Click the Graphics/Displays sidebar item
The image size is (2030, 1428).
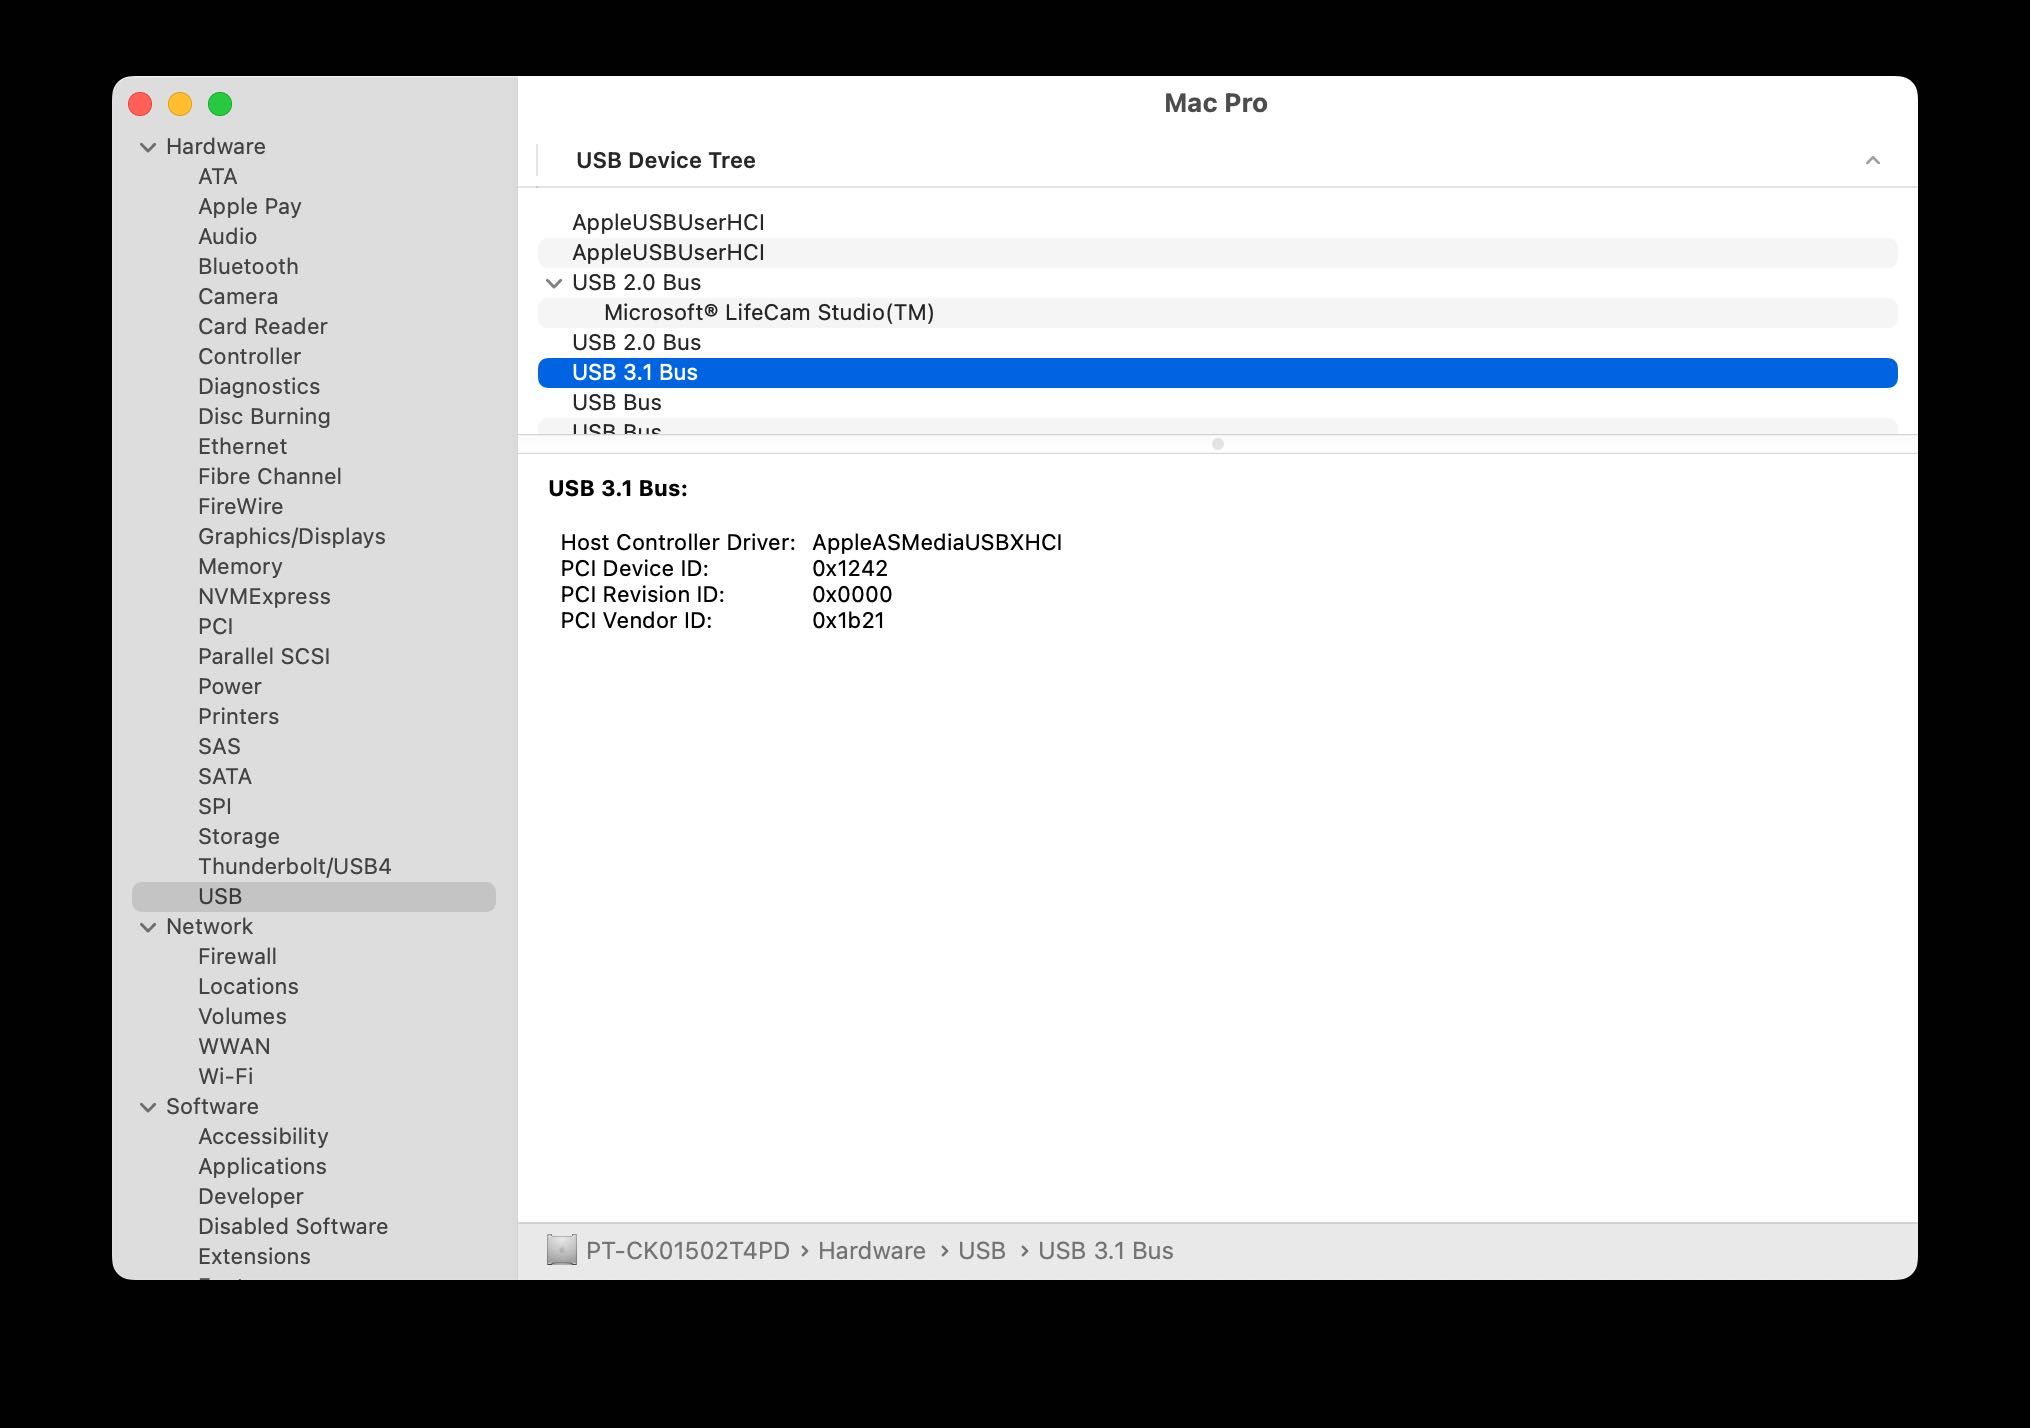(x=292, y=535)
